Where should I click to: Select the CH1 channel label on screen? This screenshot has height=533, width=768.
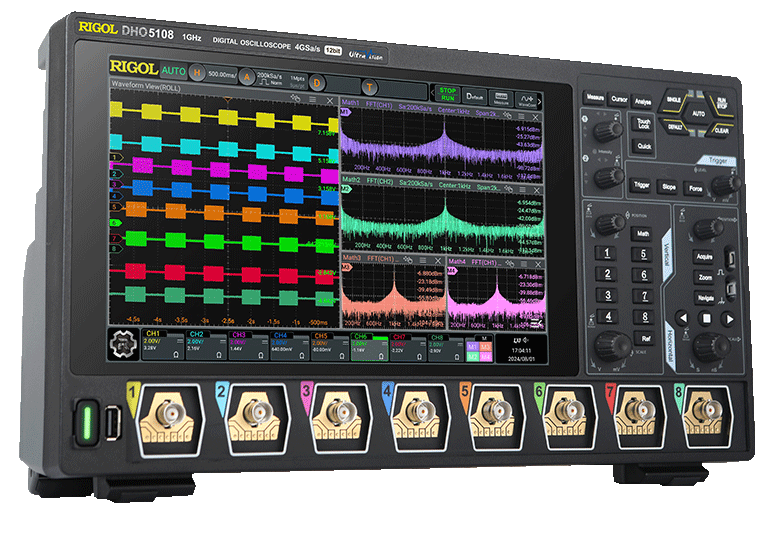click(153, 334)
